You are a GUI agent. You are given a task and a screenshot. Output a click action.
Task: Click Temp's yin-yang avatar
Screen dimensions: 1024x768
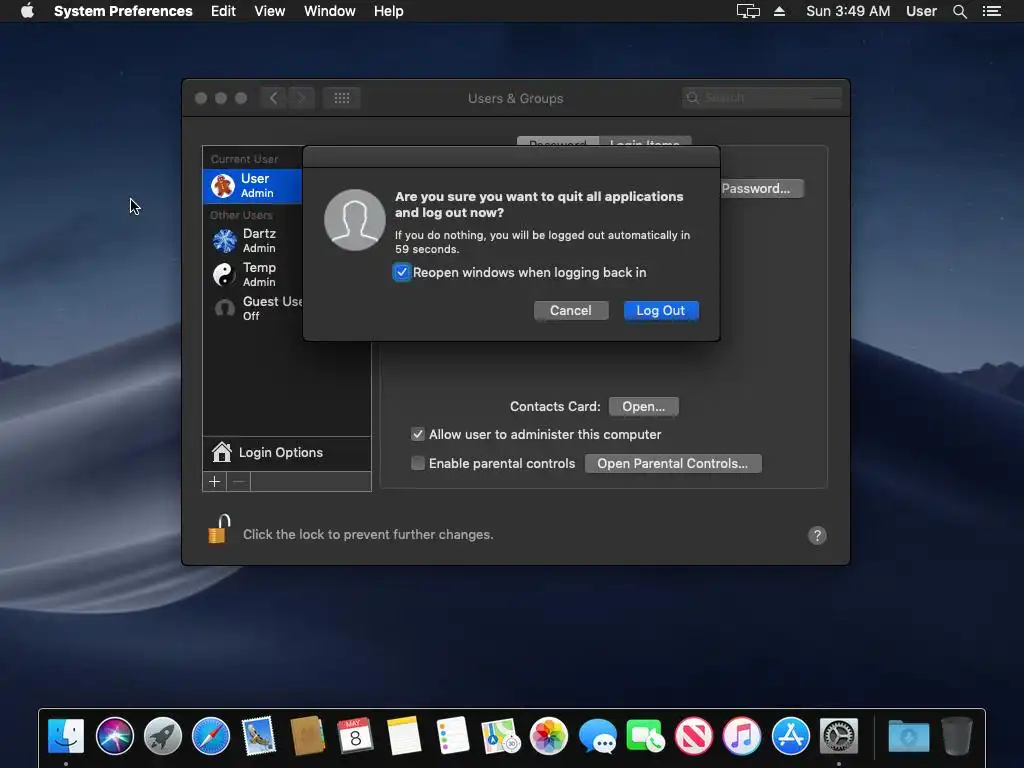(224, 274)
